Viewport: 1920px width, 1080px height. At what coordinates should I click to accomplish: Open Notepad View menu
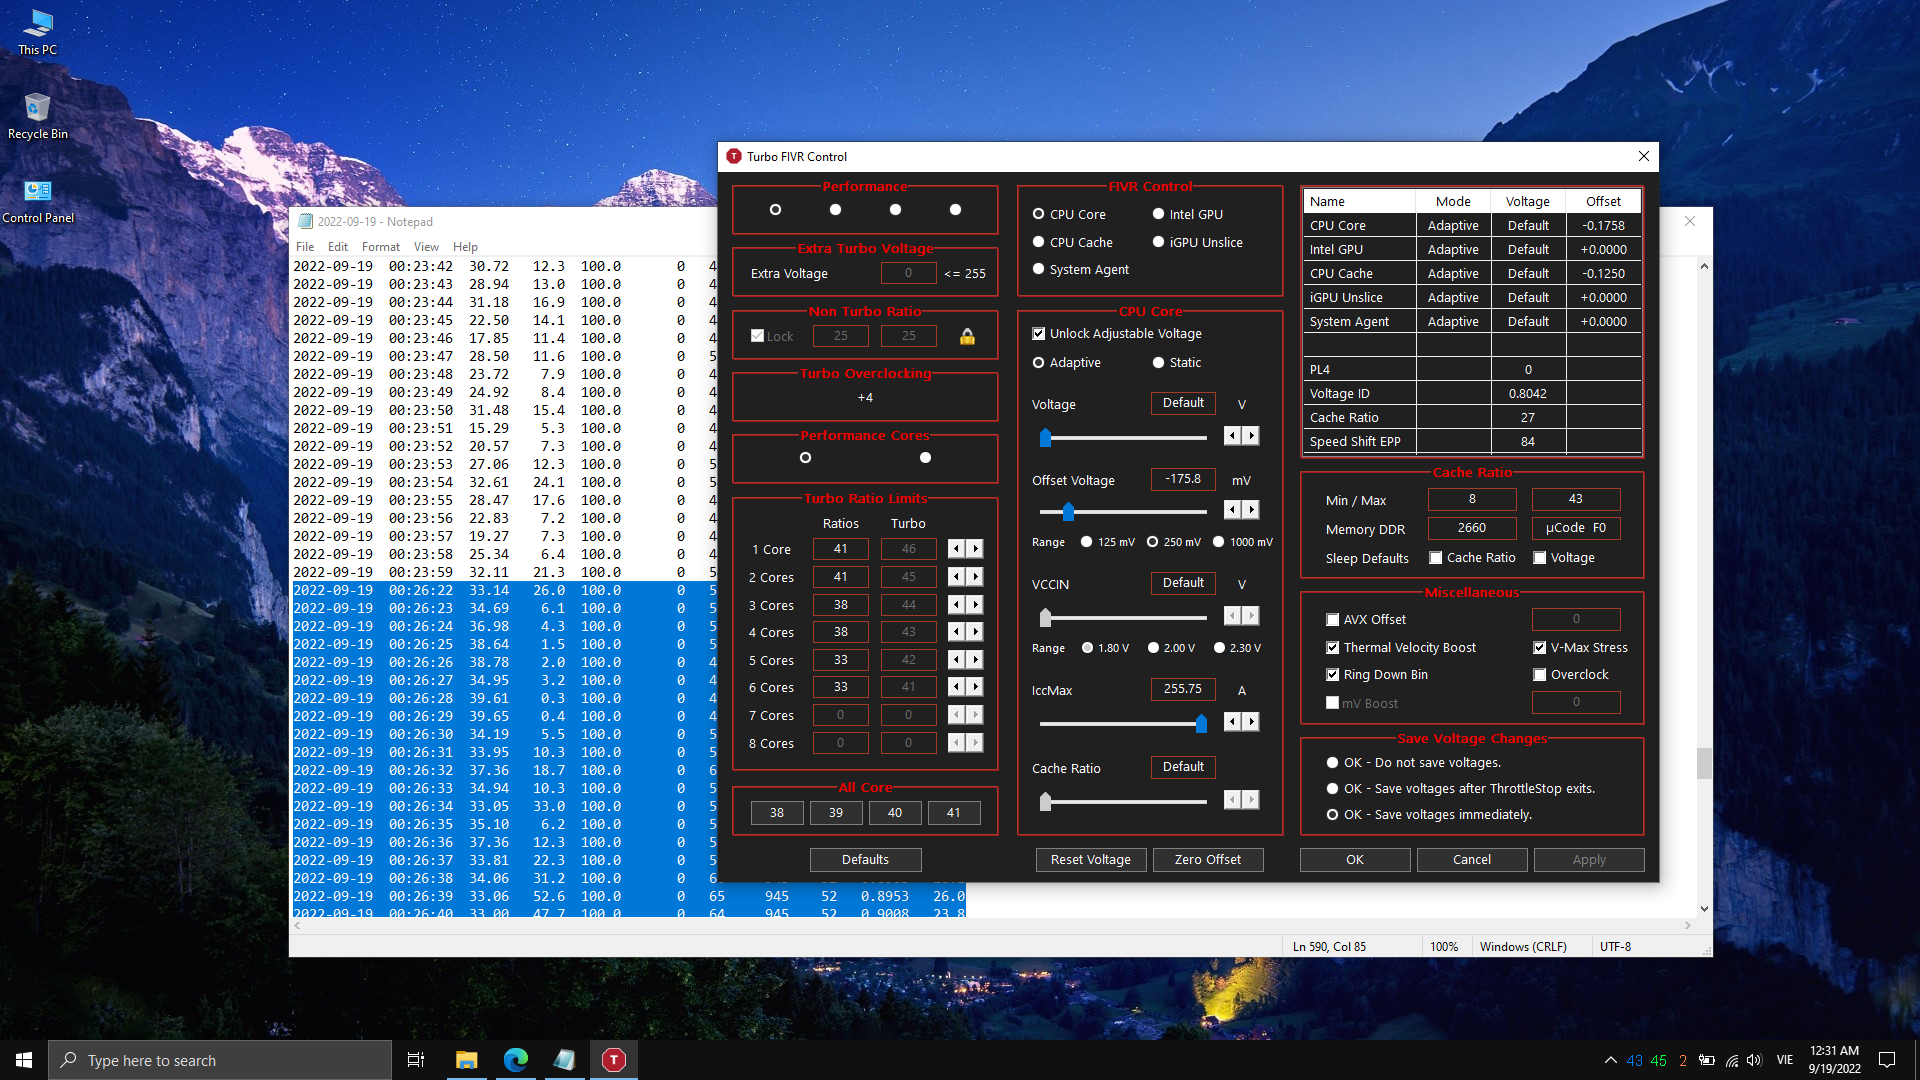[x=426, y=247]
